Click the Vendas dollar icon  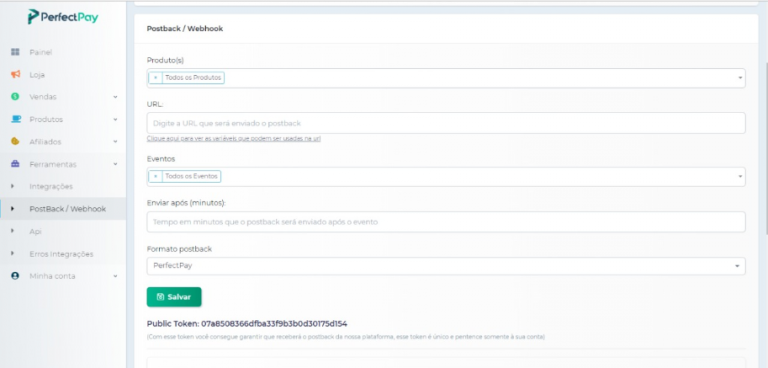[15, 97]
